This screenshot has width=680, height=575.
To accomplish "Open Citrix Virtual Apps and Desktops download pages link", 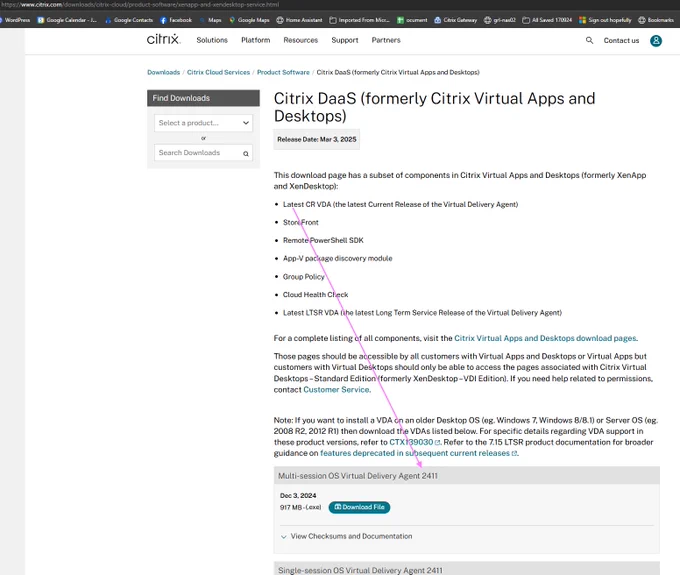I will tap(545, 338).
